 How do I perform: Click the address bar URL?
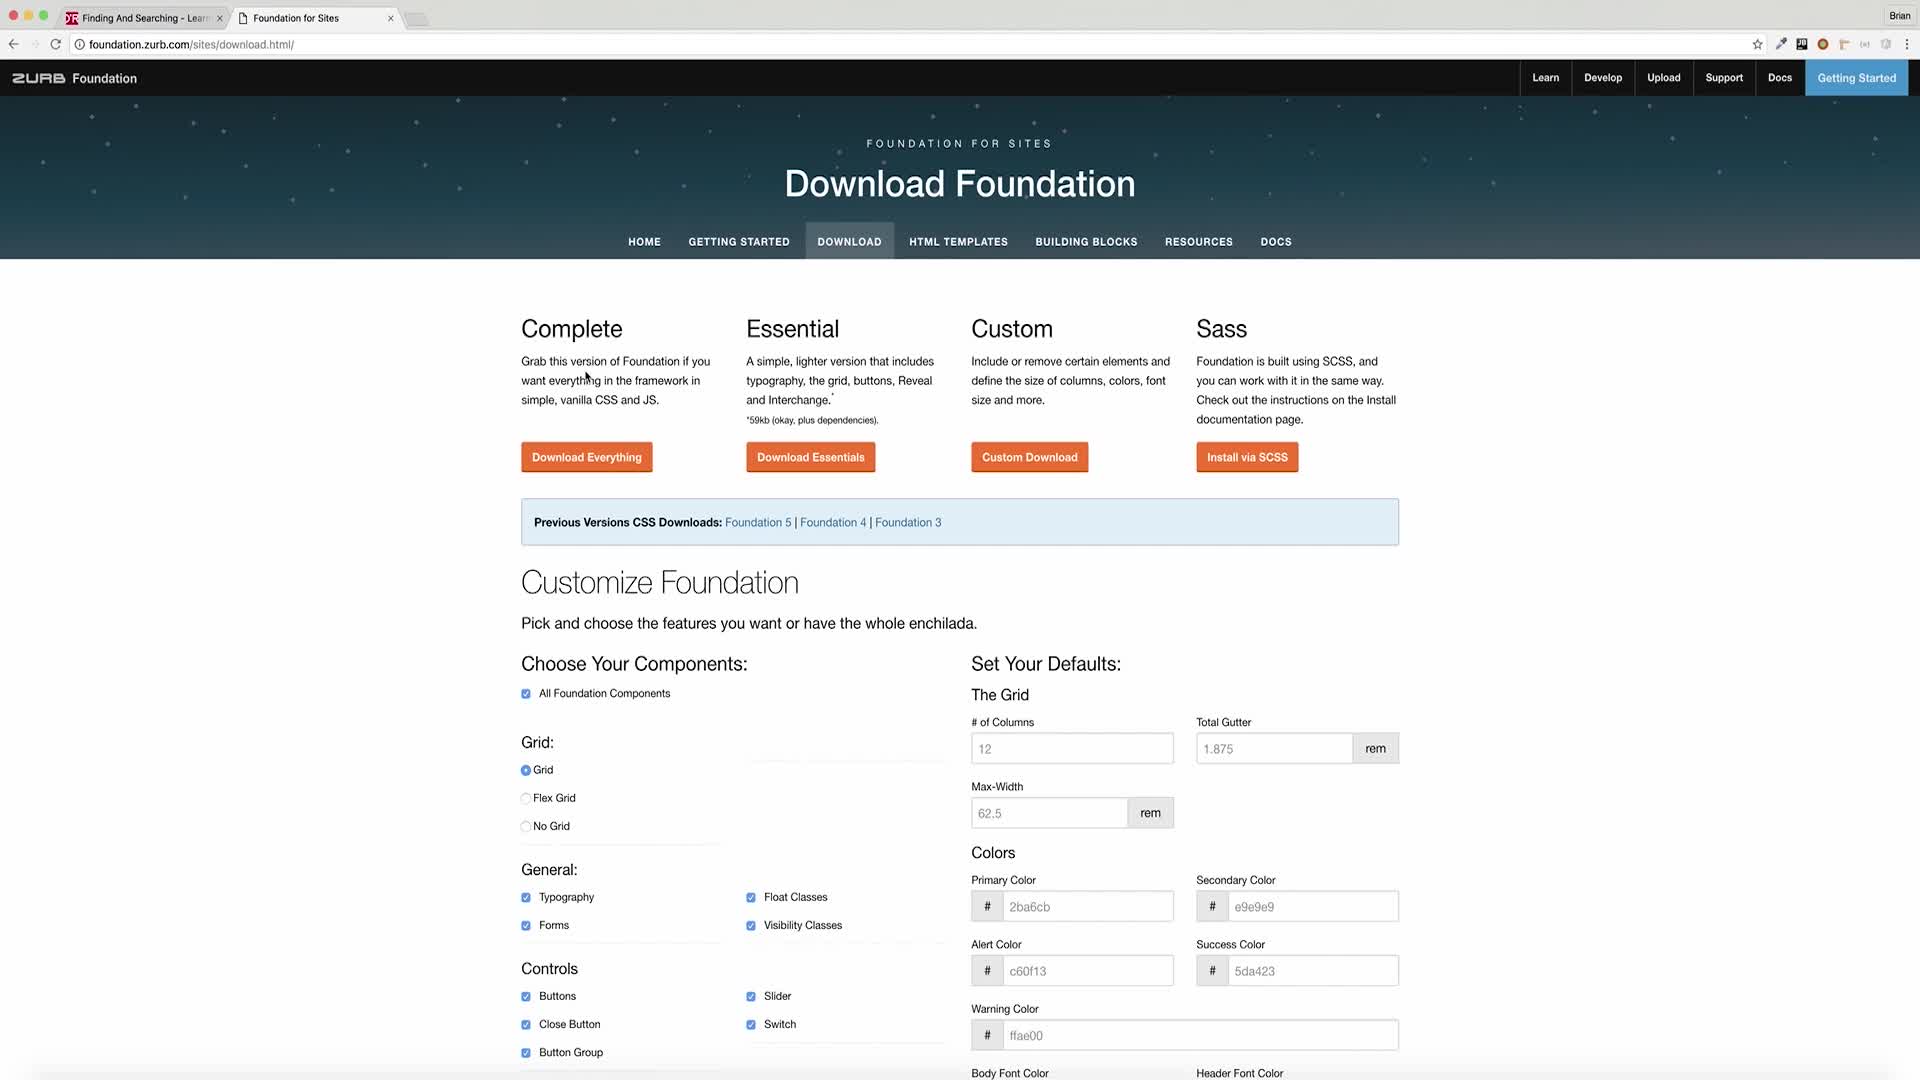(191, 44)
